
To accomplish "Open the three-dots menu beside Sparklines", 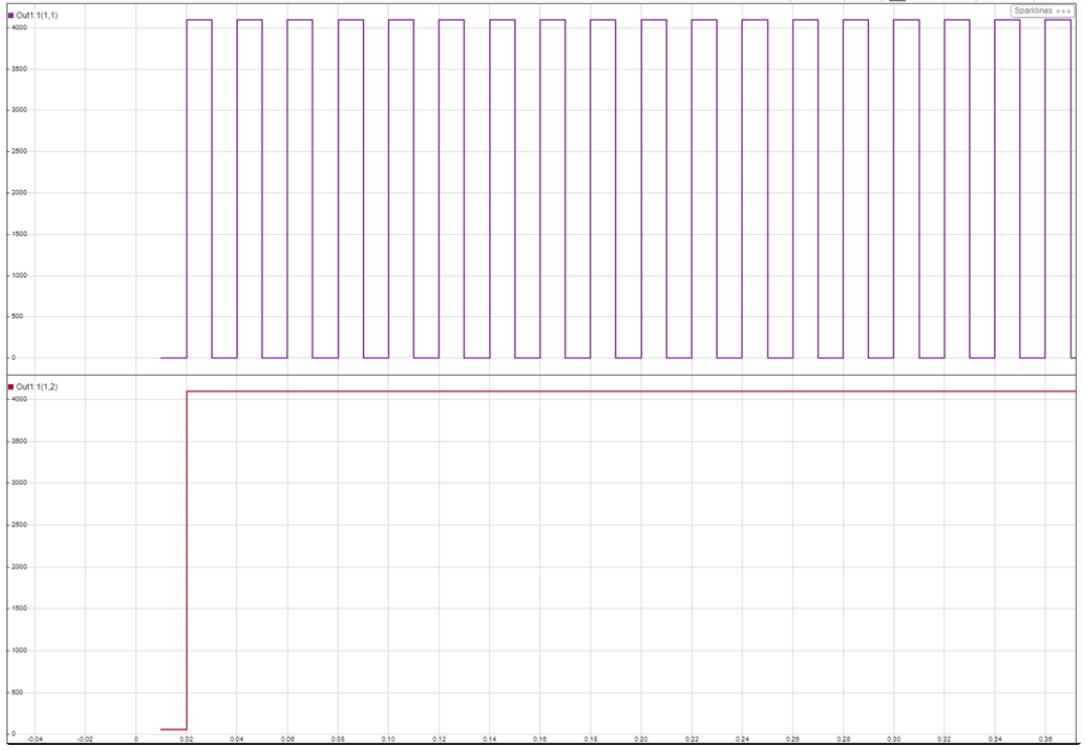I will pyautogui.click(x=1064, y=10).
